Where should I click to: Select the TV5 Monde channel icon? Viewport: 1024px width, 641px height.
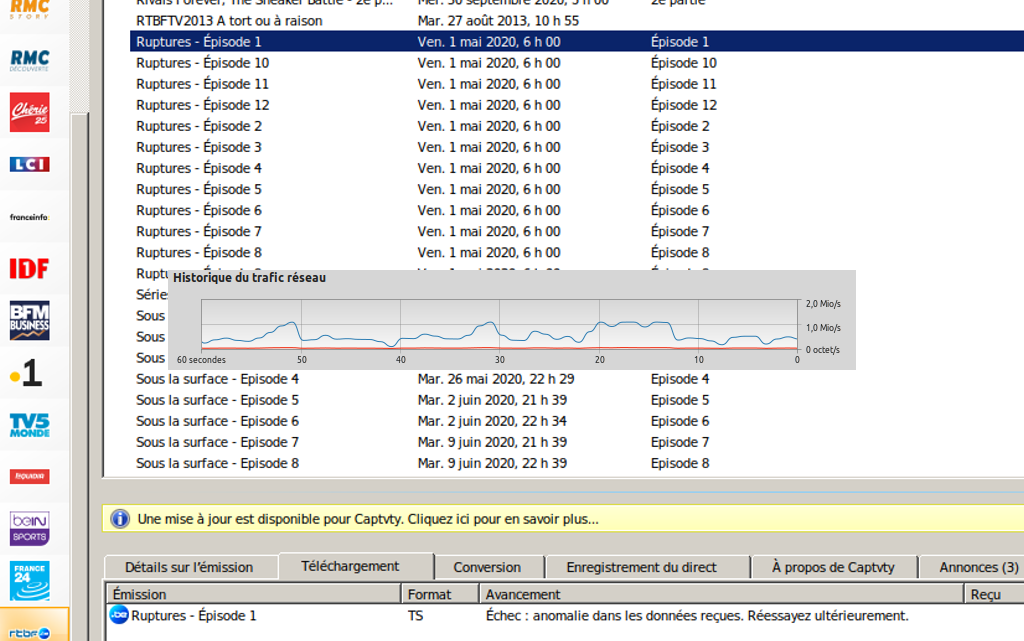[x=29, y=425]
